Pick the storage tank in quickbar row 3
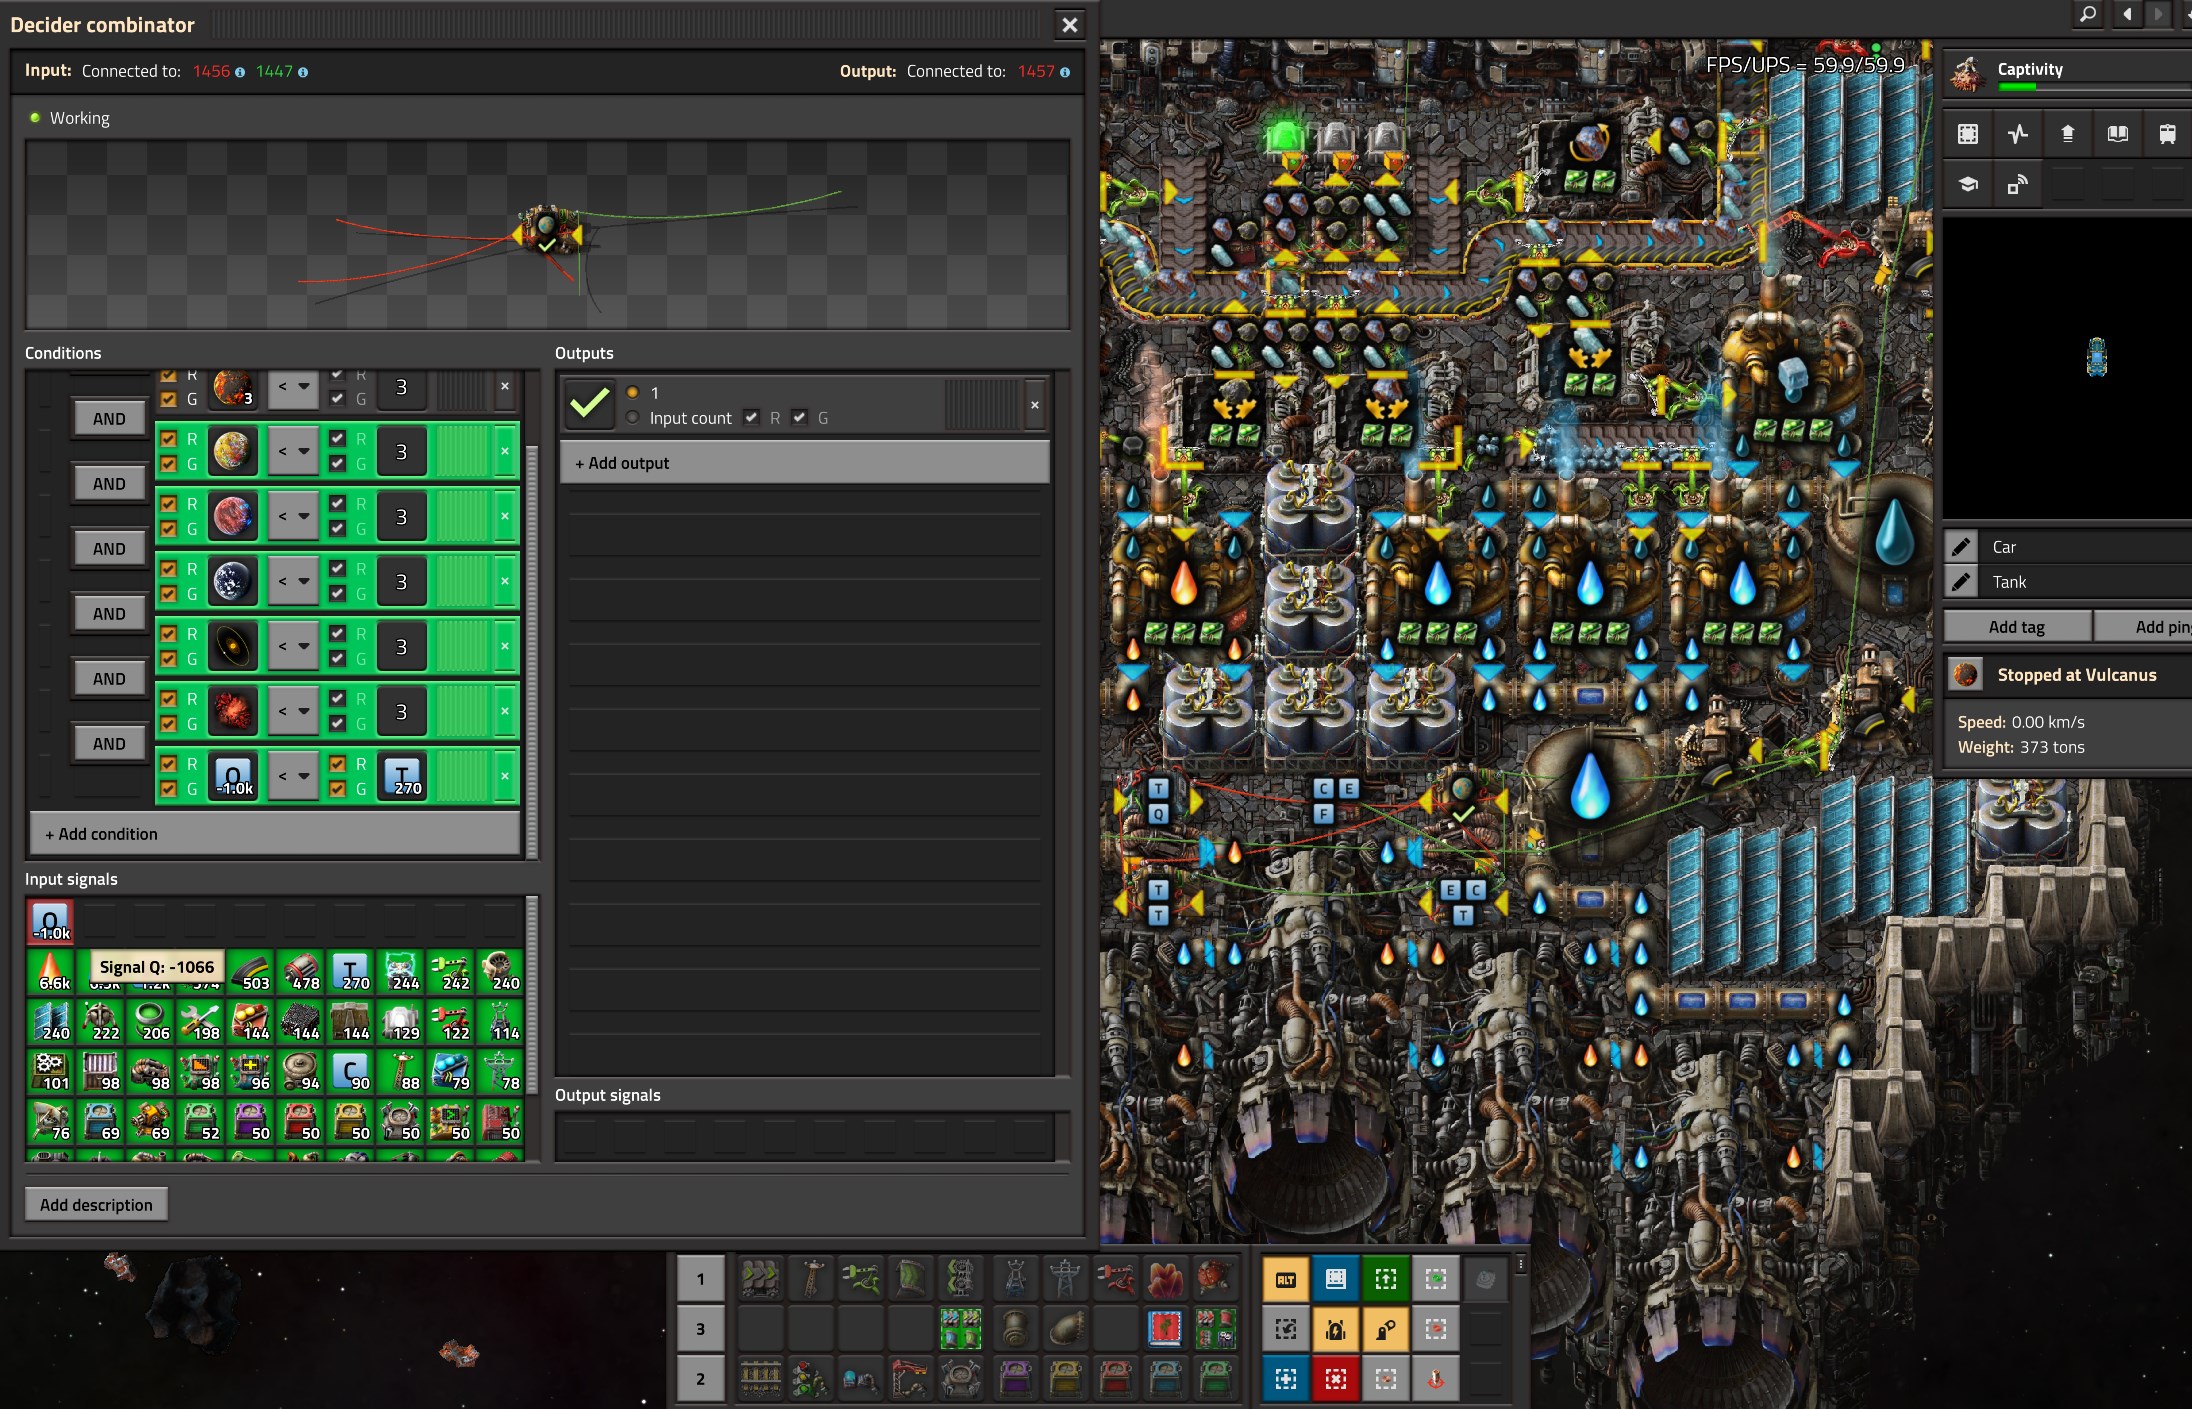Viewport: 2192px width, 1409px height. coord(1015,1329)
